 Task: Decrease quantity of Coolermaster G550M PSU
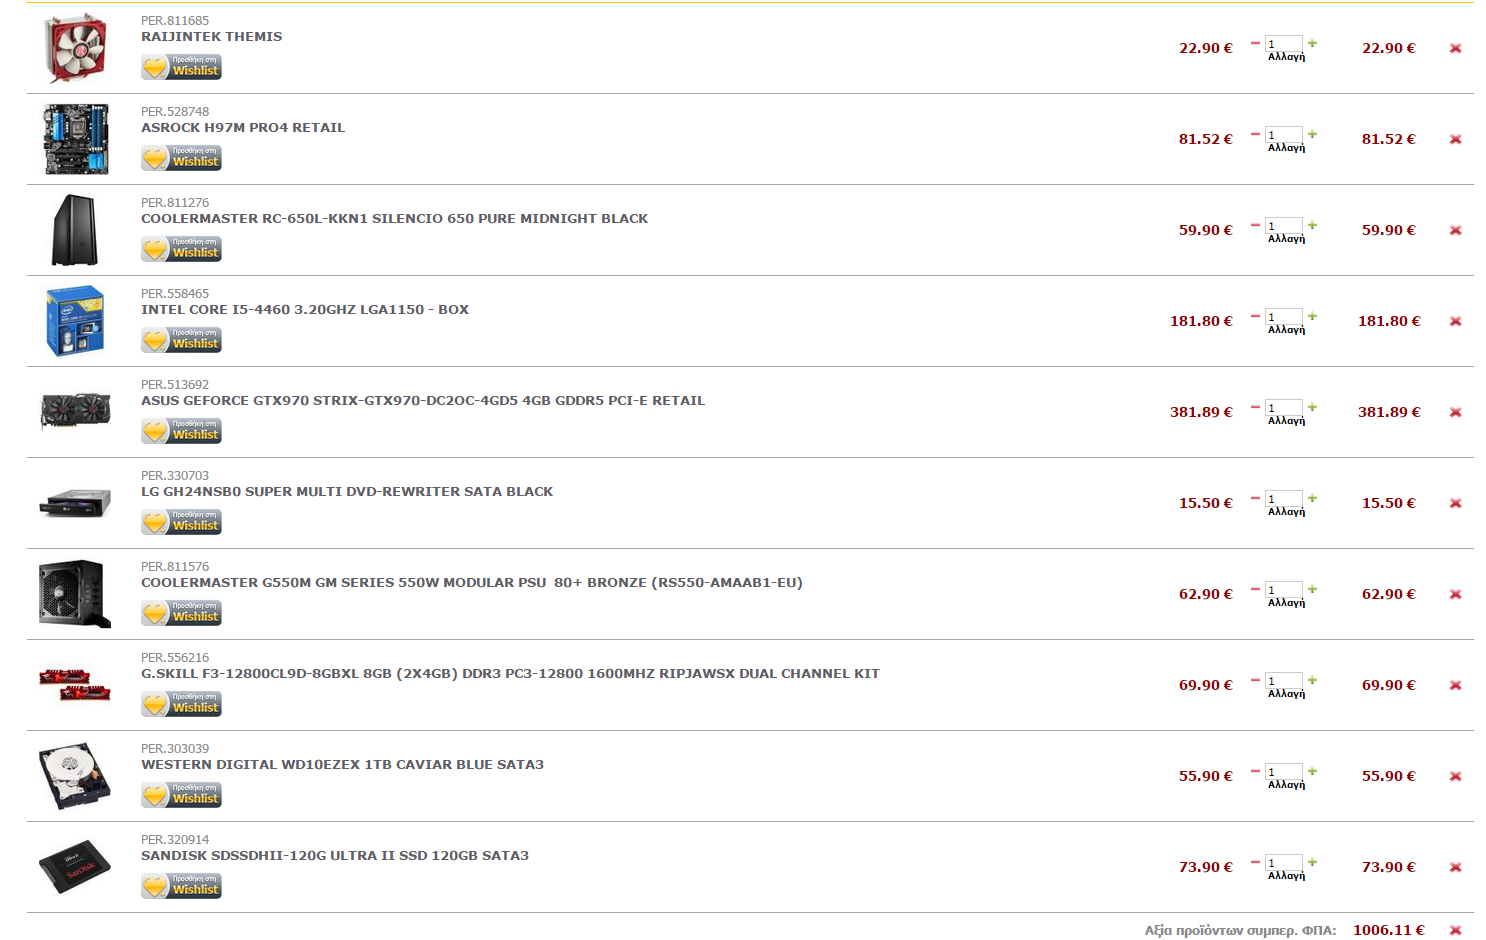1255,589
